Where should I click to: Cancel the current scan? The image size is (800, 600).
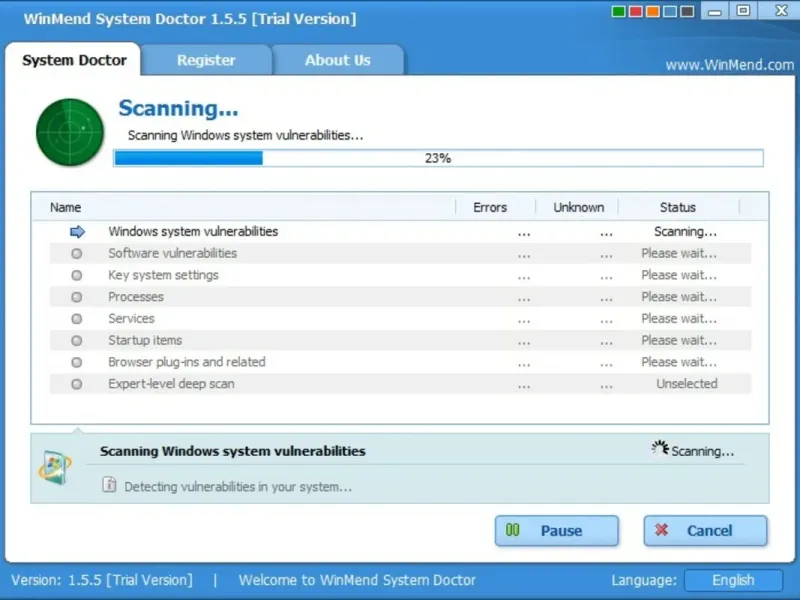705,531
